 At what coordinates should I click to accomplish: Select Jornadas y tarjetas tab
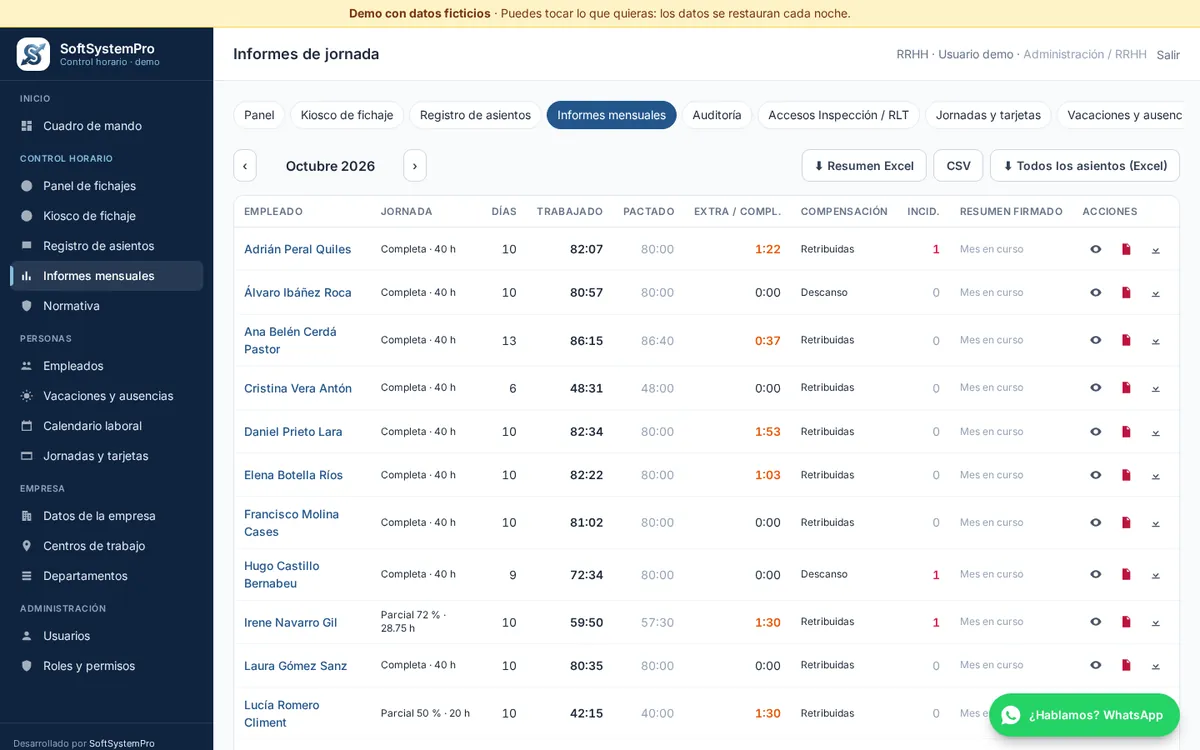[x=988, y=115]
